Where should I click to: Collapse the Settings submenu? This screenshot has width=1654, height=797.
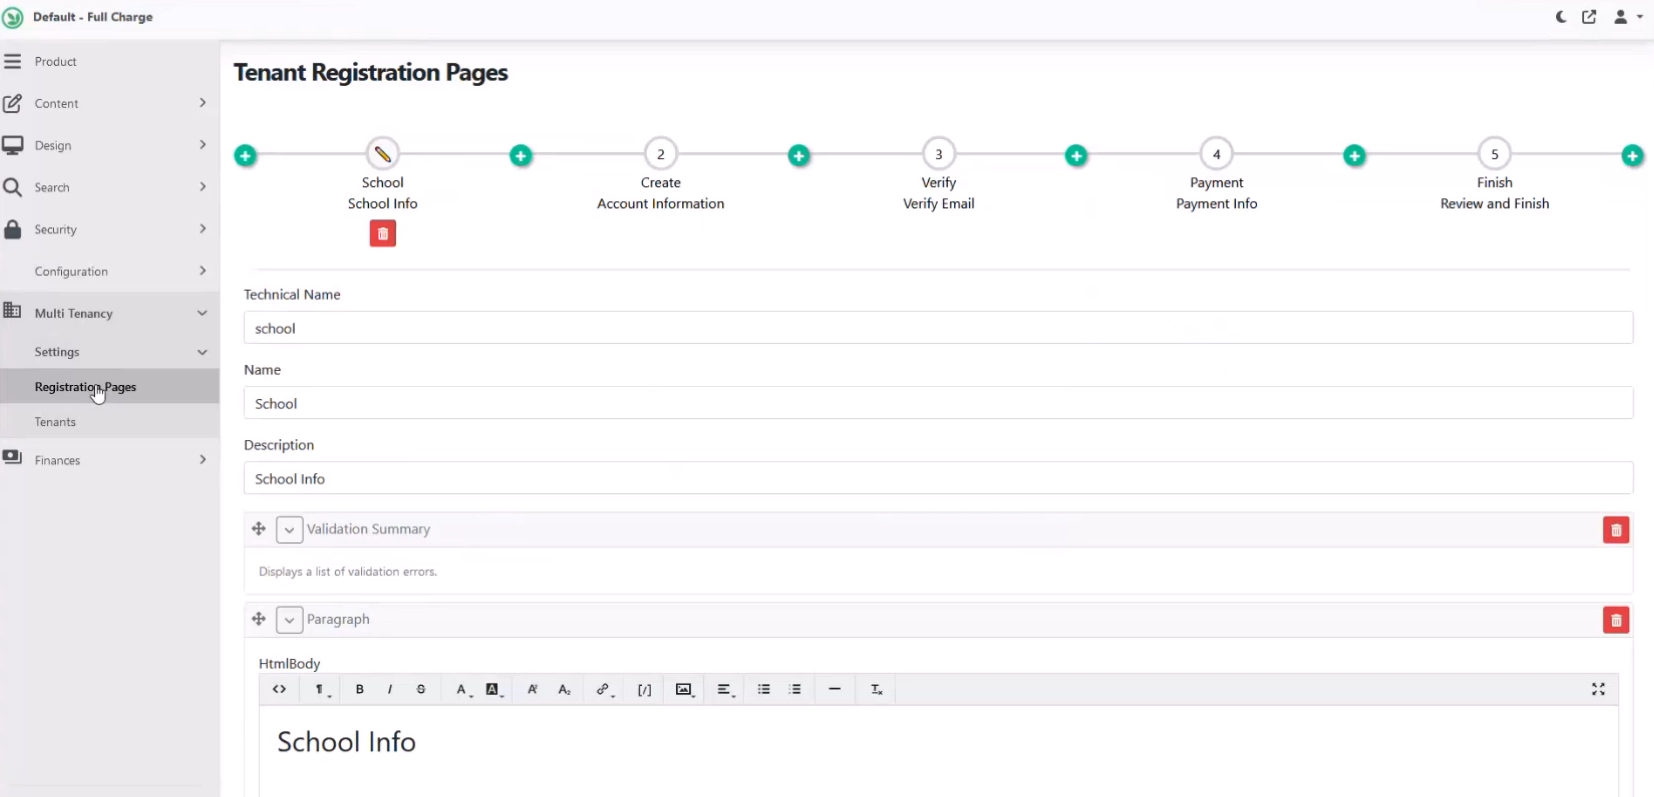(x=109, y=352)
